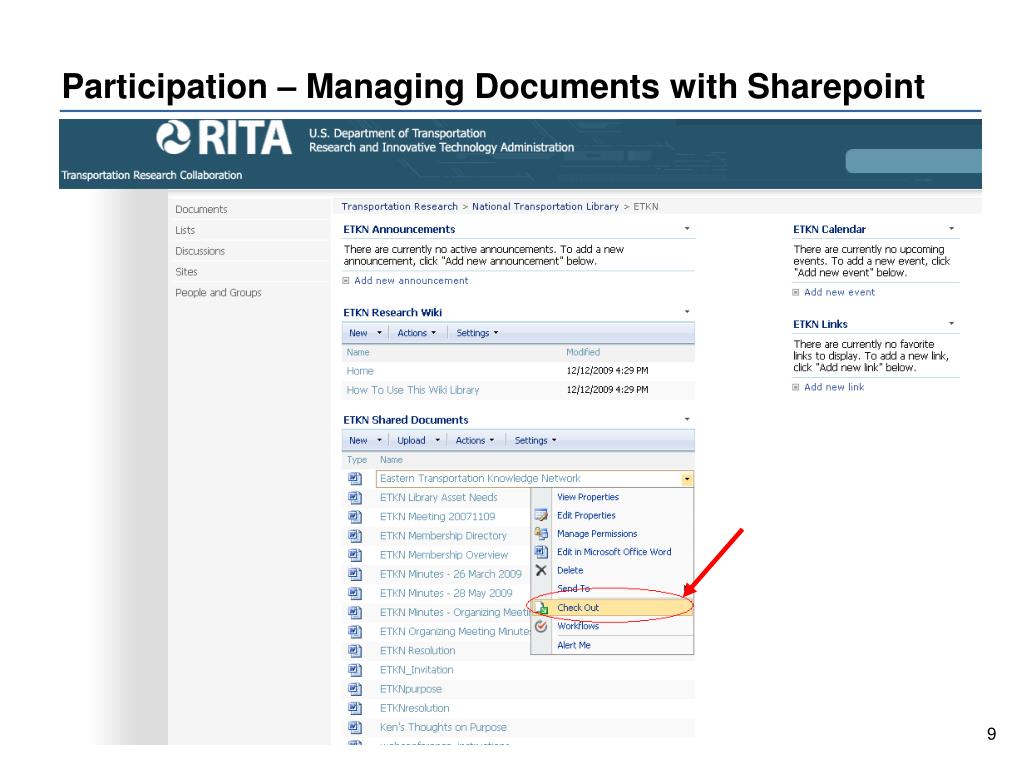Click Word icon beside ETKN Minutes - 26 March 2009

click(355, 574)
